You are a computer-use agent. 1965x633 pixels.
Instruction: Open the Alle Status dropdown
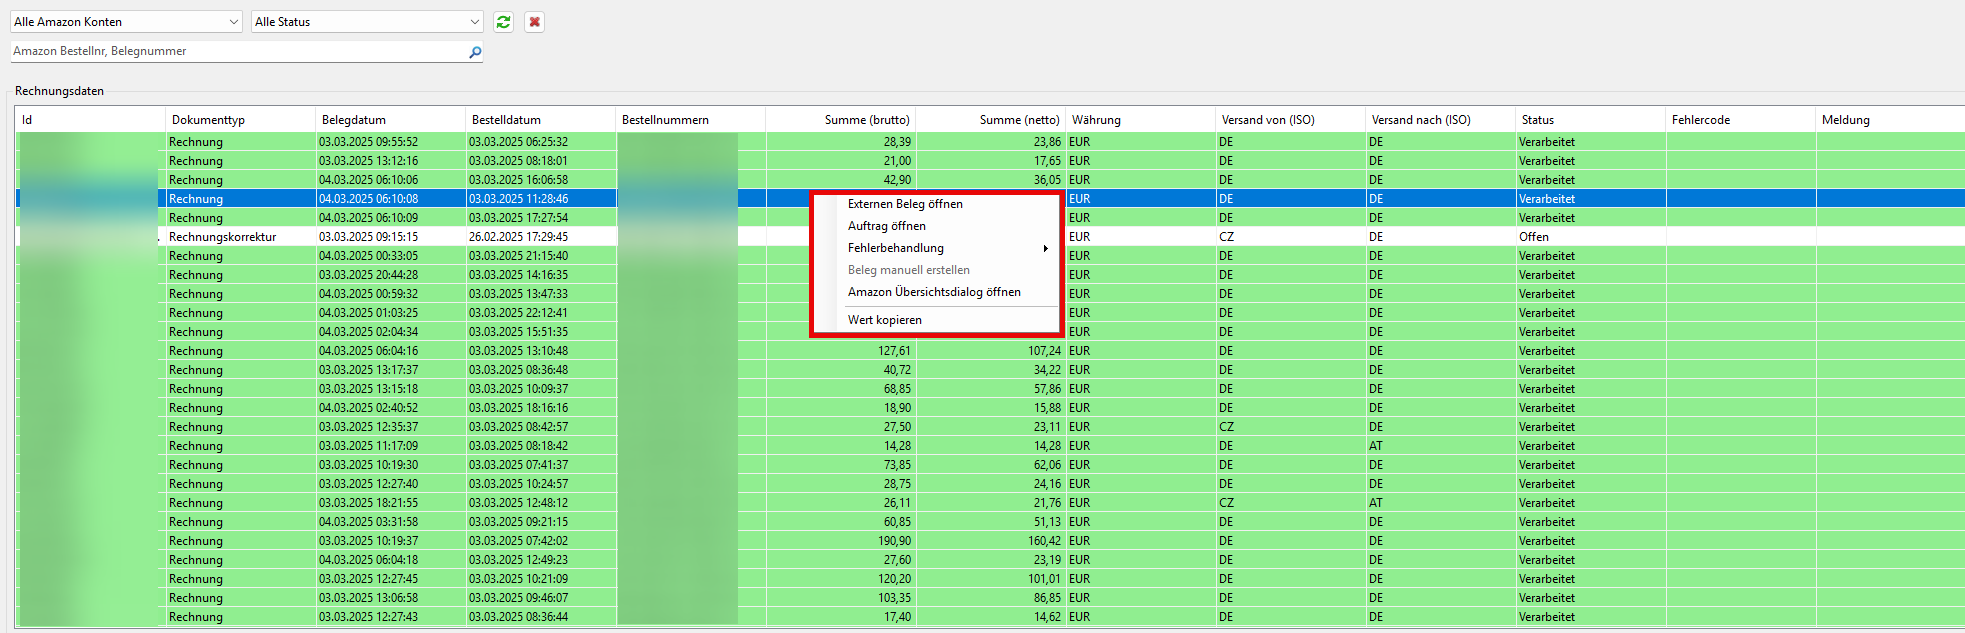pos(366,22)
